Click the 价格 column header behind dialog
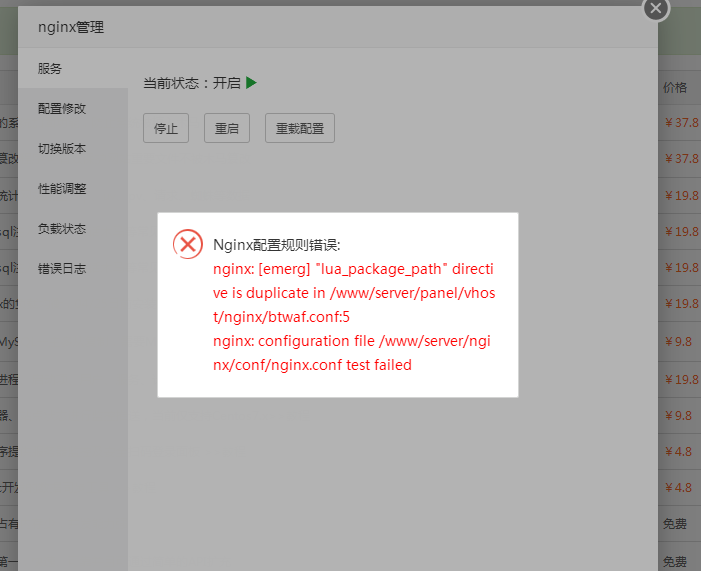The height and width of the screenshot is (571, 701). (x=675, y=87)
